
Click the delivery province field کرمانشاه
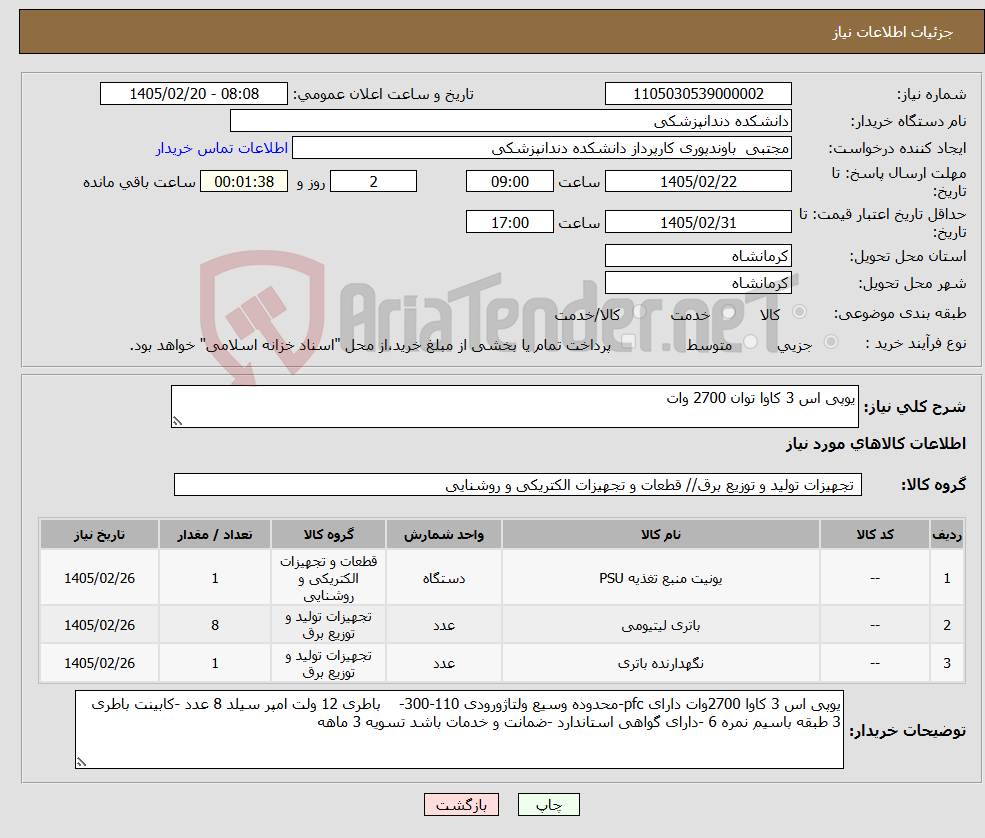pos(698,256)
